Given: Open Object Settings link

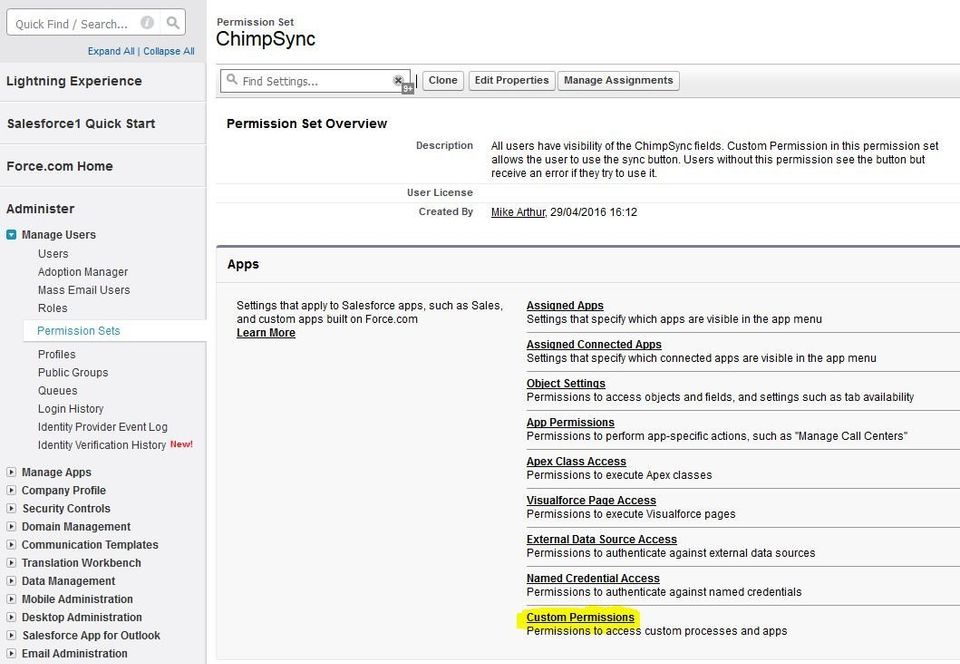Looking at the screenshot, I should point(566,384).
